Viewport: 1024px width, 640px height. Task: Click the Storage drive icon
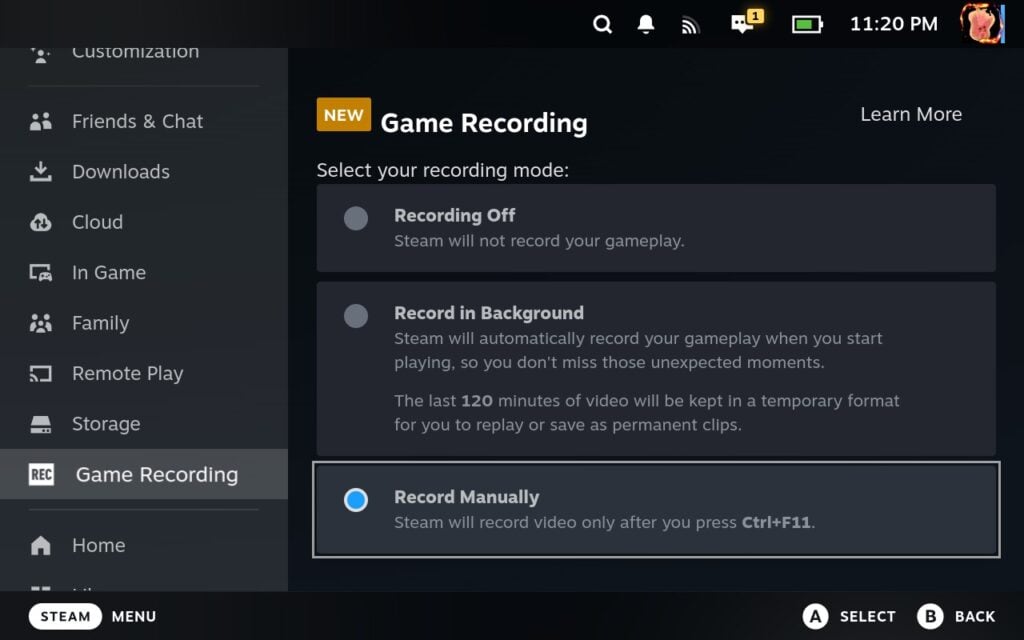(x=40, y=424)
